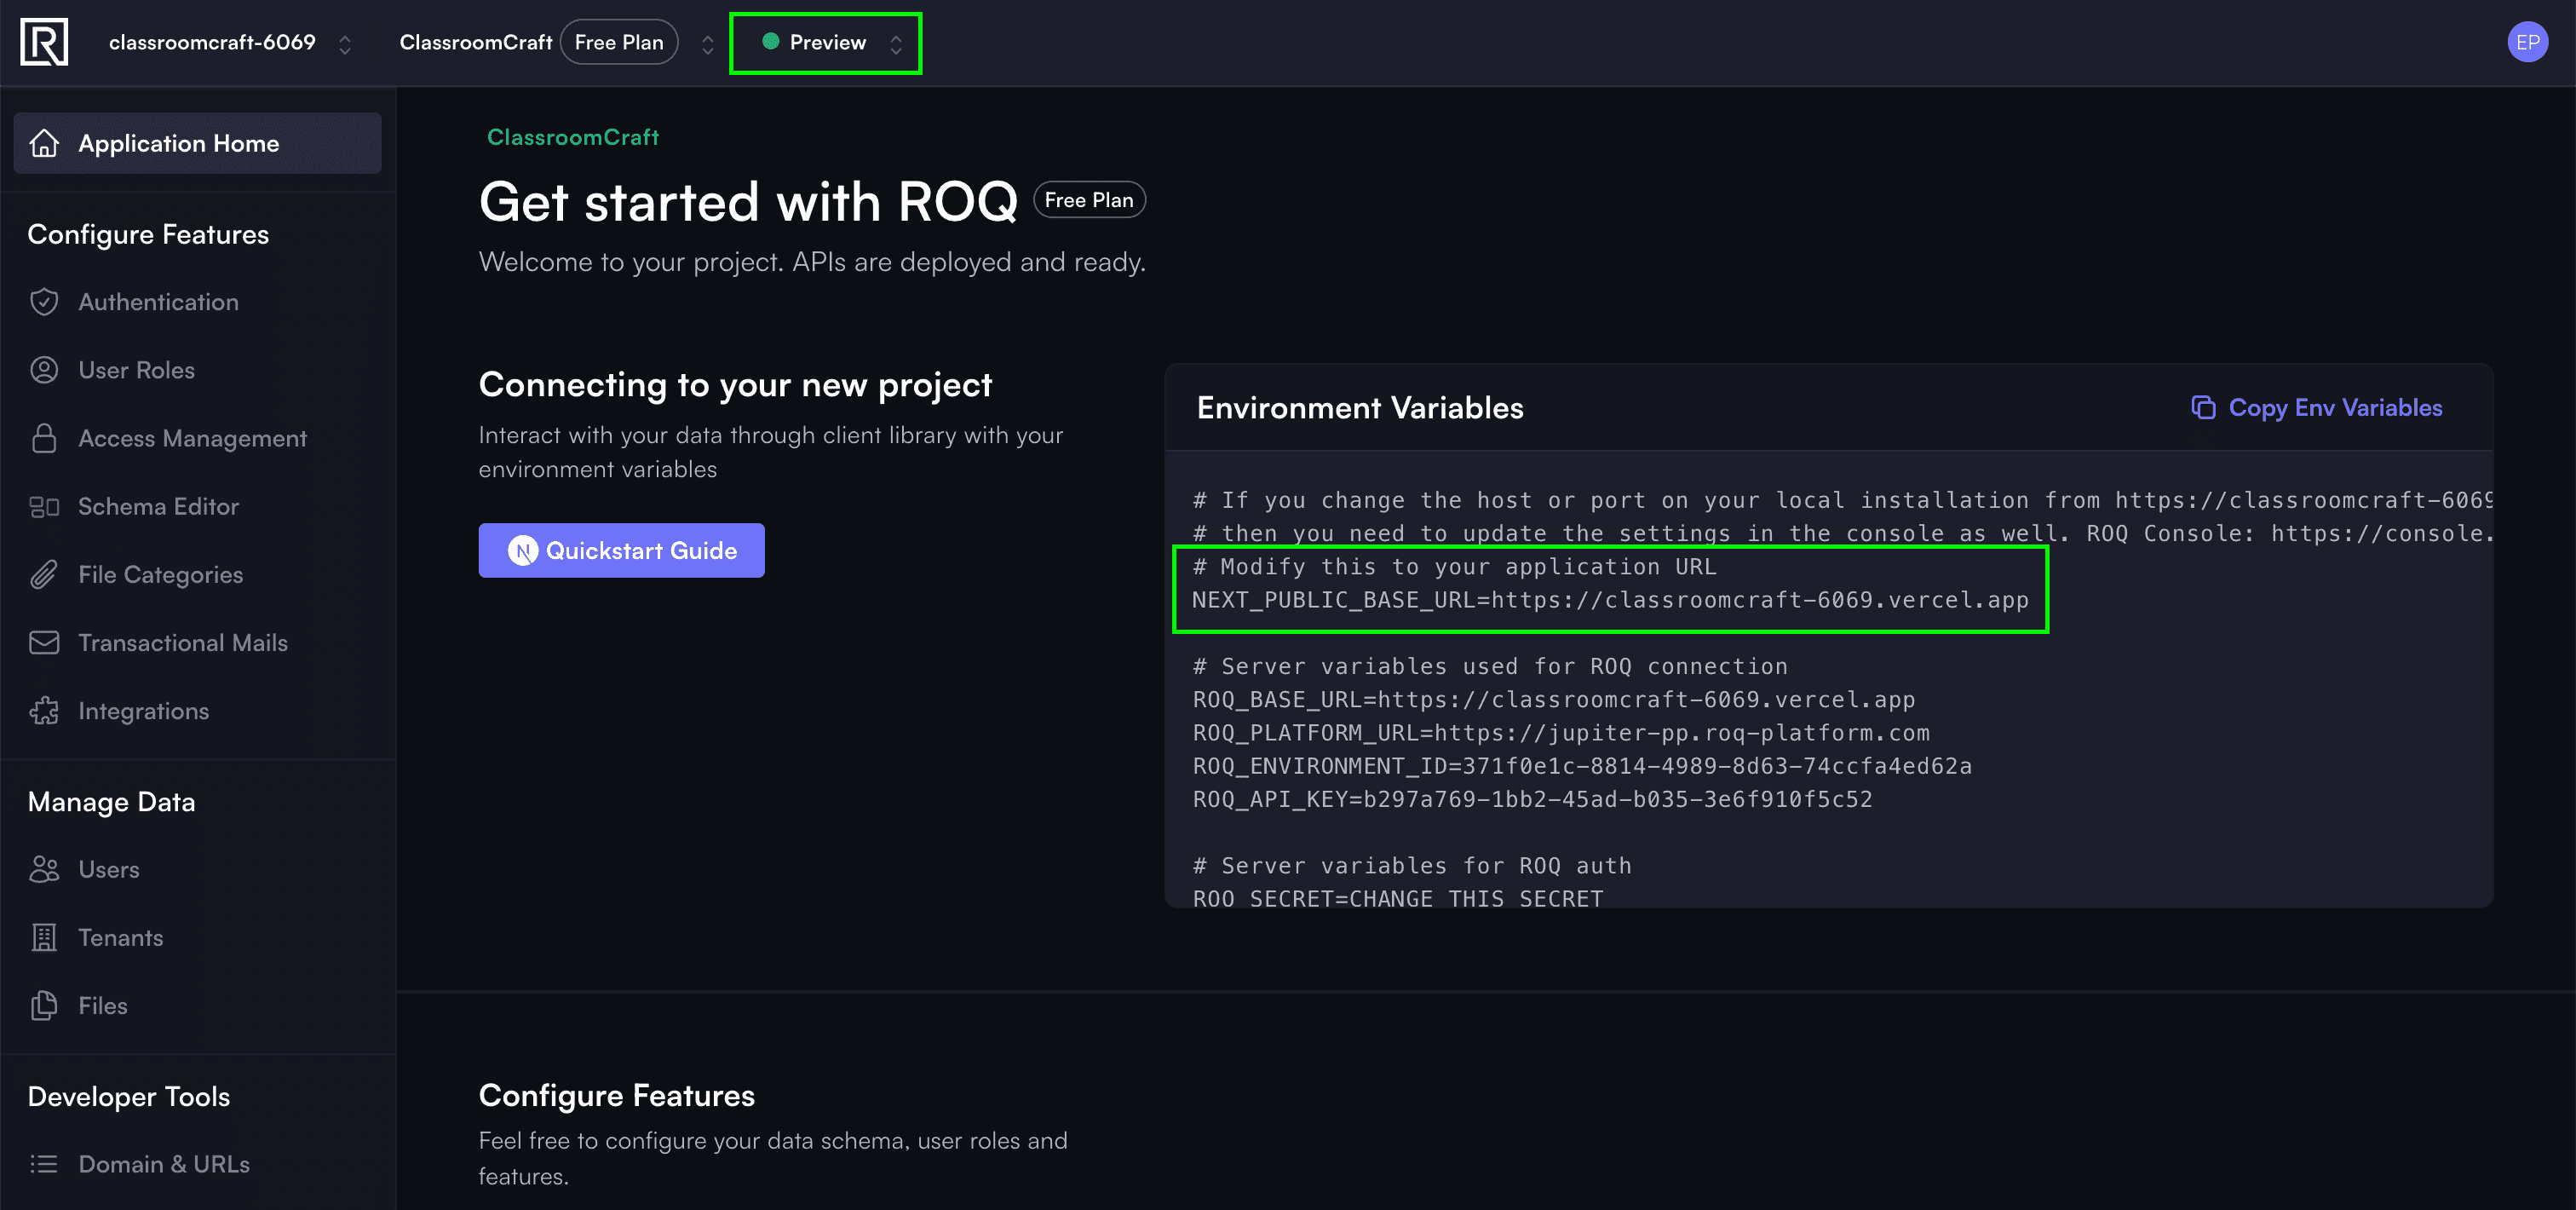The image size is (2576, 1210).
Task: Click the ClassroomCraft breadcrumb link
Action: coord(573,137)
